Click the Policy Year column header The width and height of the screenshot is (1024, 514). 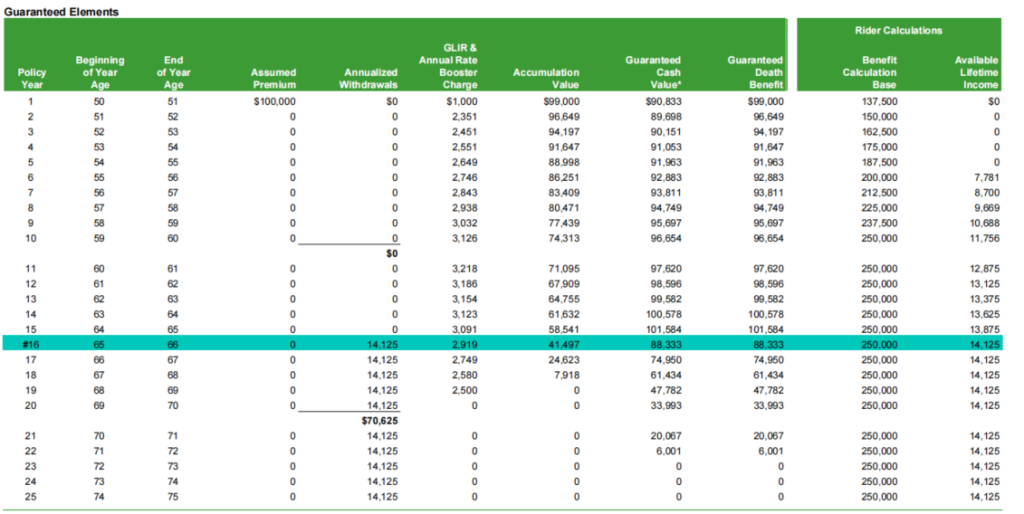coord(32,78)
